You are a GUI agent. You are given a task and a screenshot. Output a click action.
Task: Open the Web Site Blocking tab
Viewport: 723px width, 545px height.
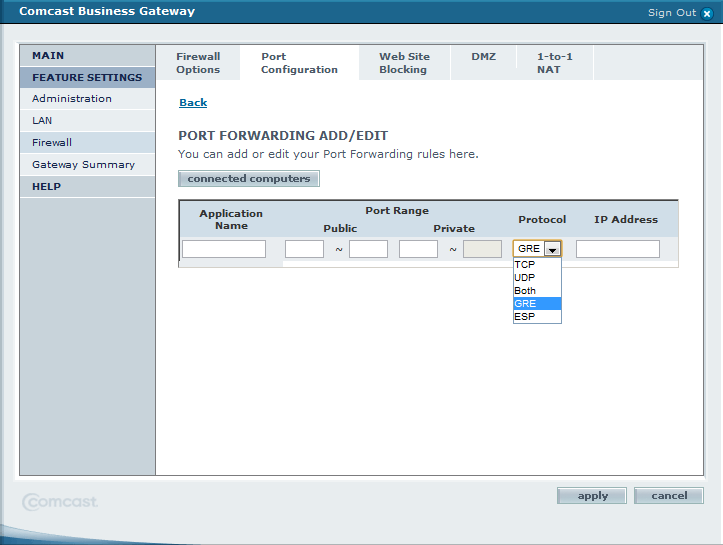[404, 63]
